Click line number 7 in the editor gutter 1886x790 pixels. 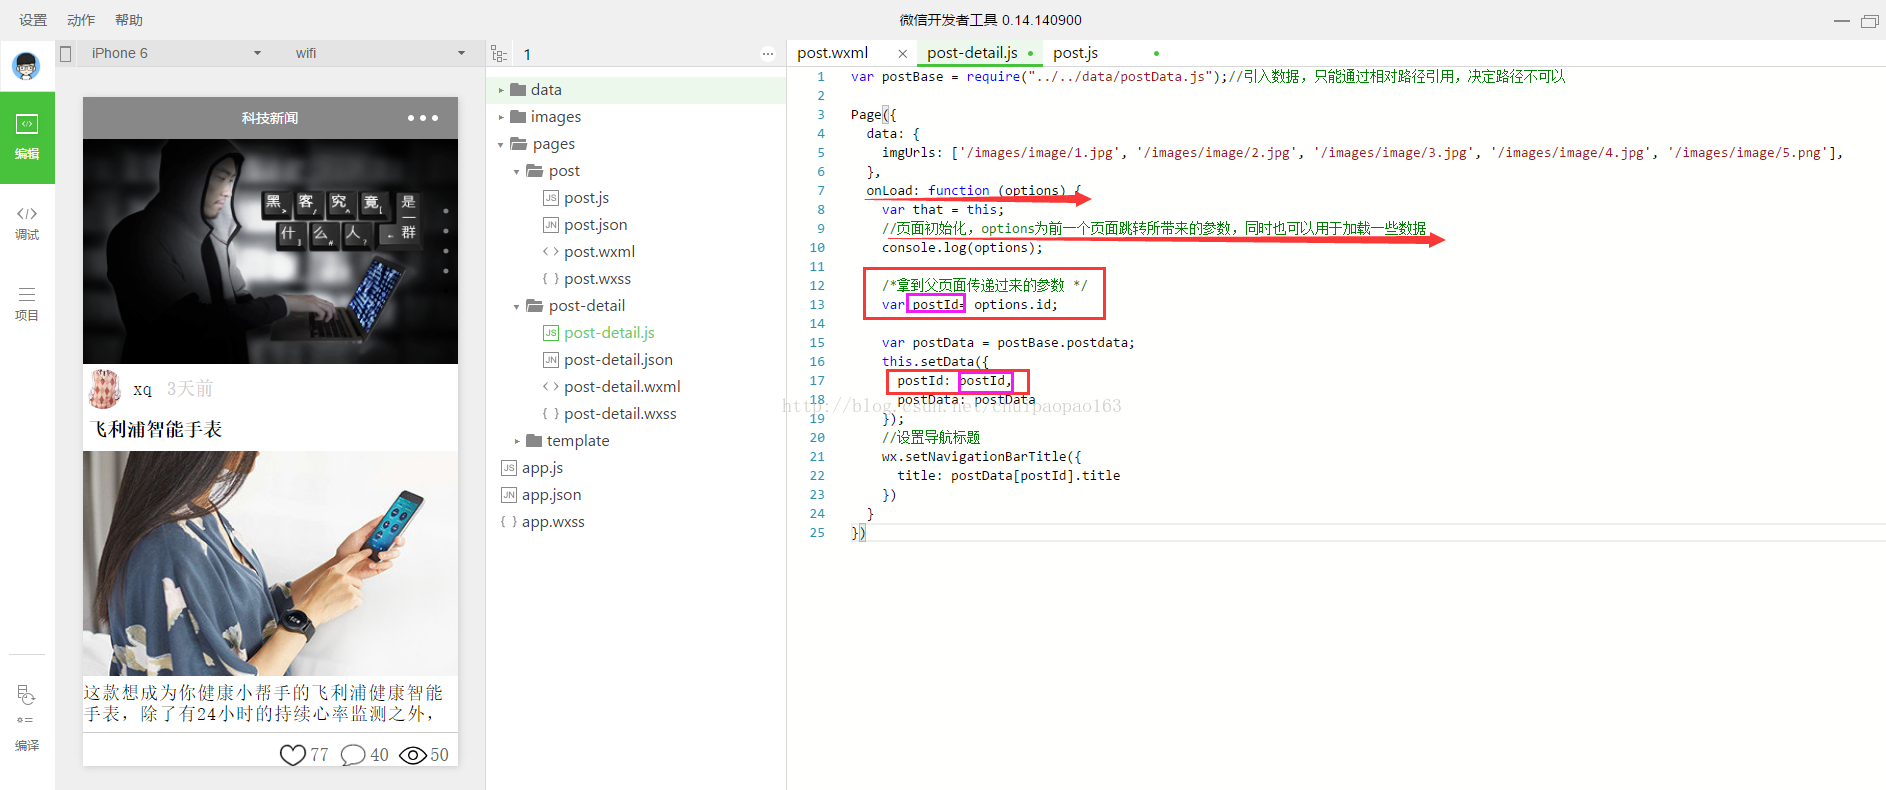pos(821,191)
